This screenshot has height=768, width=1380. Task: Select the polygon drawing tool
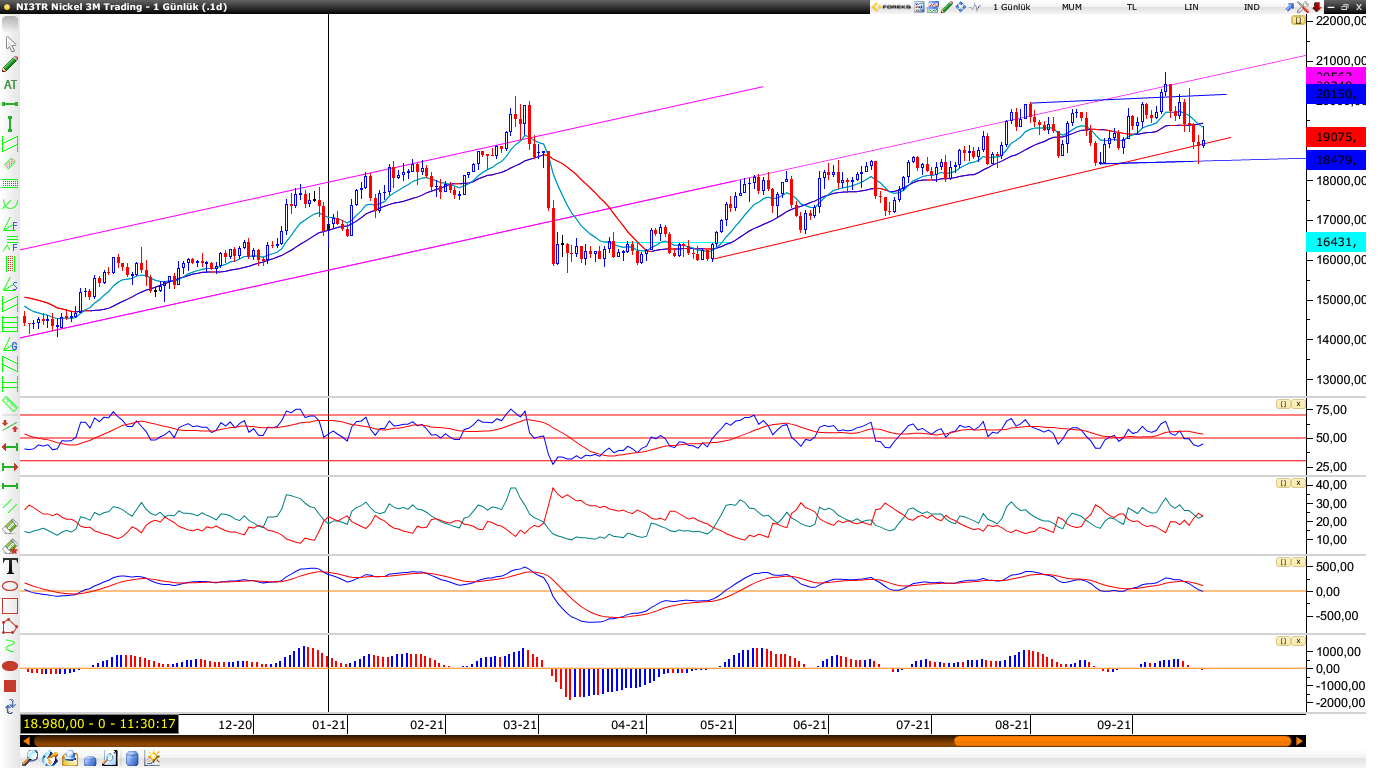[11, 626]
